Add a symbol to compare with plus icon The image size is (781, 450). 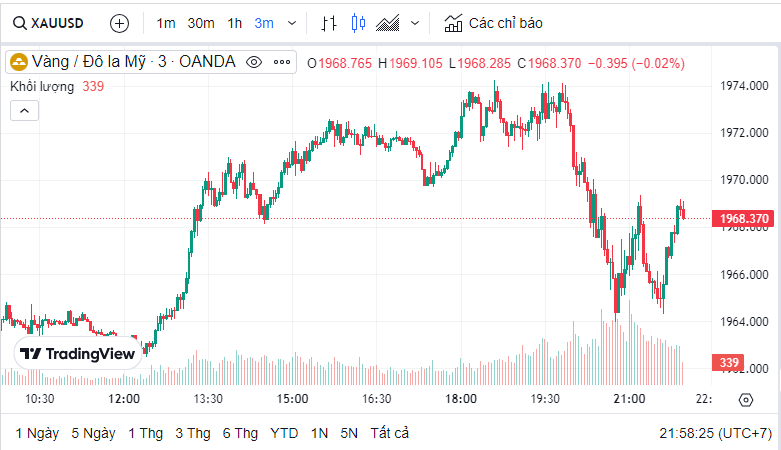click(x=119, y=23)
